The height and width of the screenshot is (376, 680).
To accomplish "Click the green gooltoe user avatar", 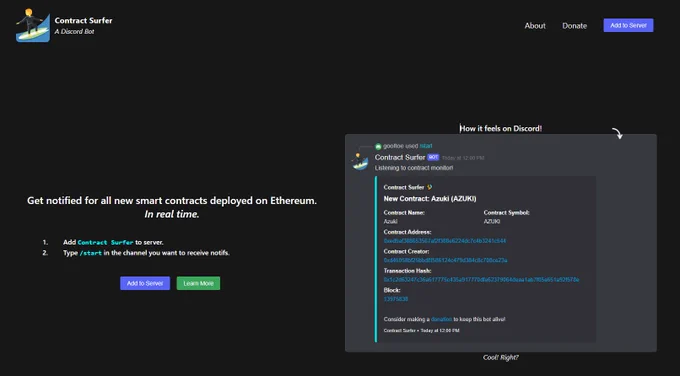I will [378, 147].
